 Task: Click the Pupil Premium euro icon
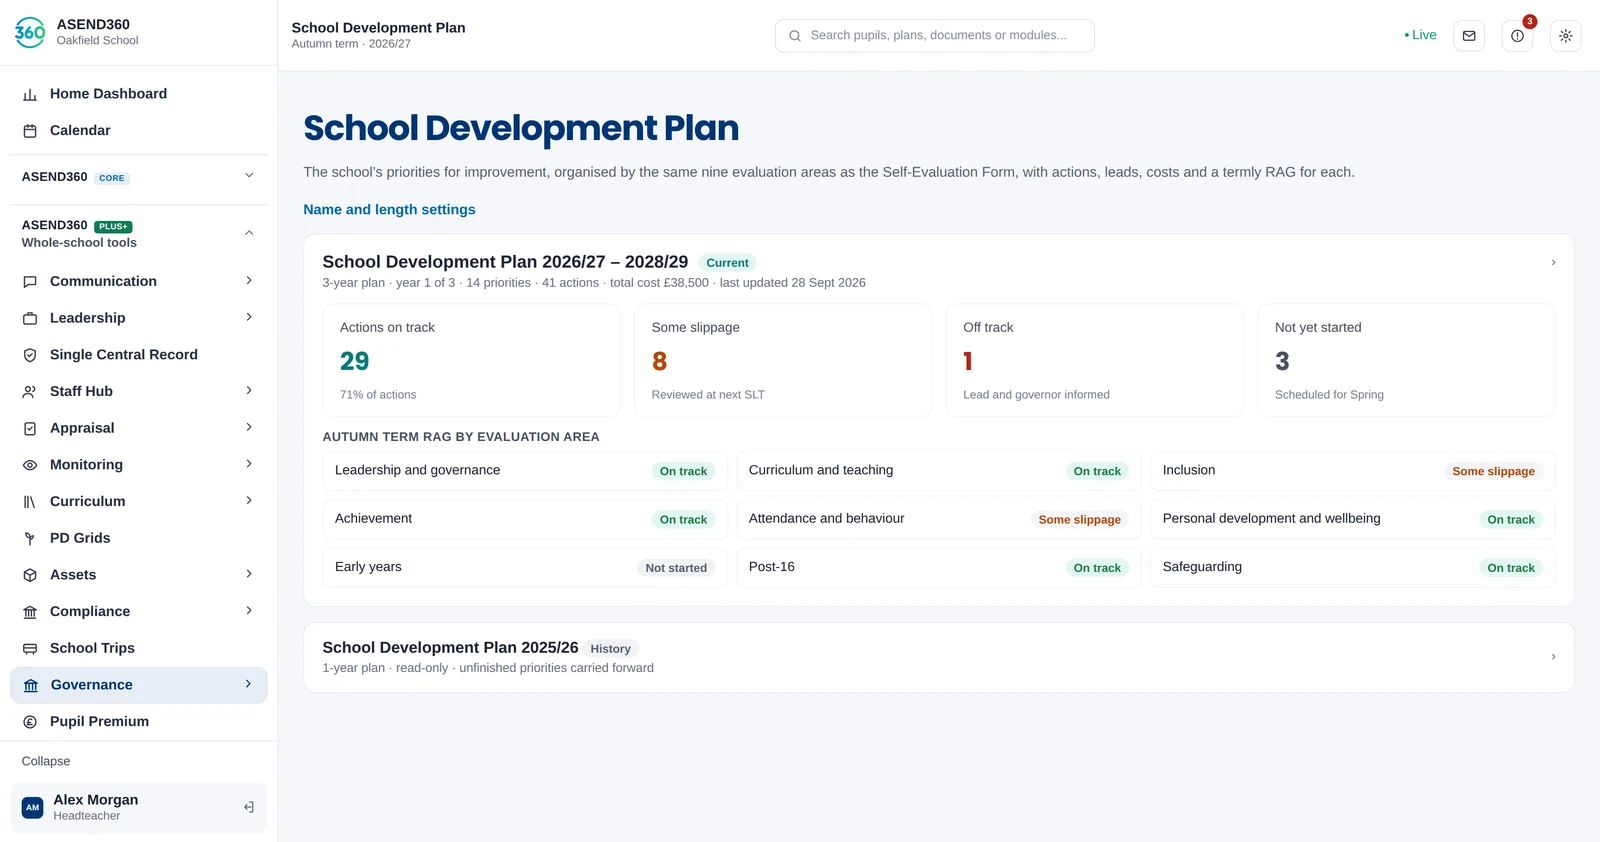[x=30, y=722]
